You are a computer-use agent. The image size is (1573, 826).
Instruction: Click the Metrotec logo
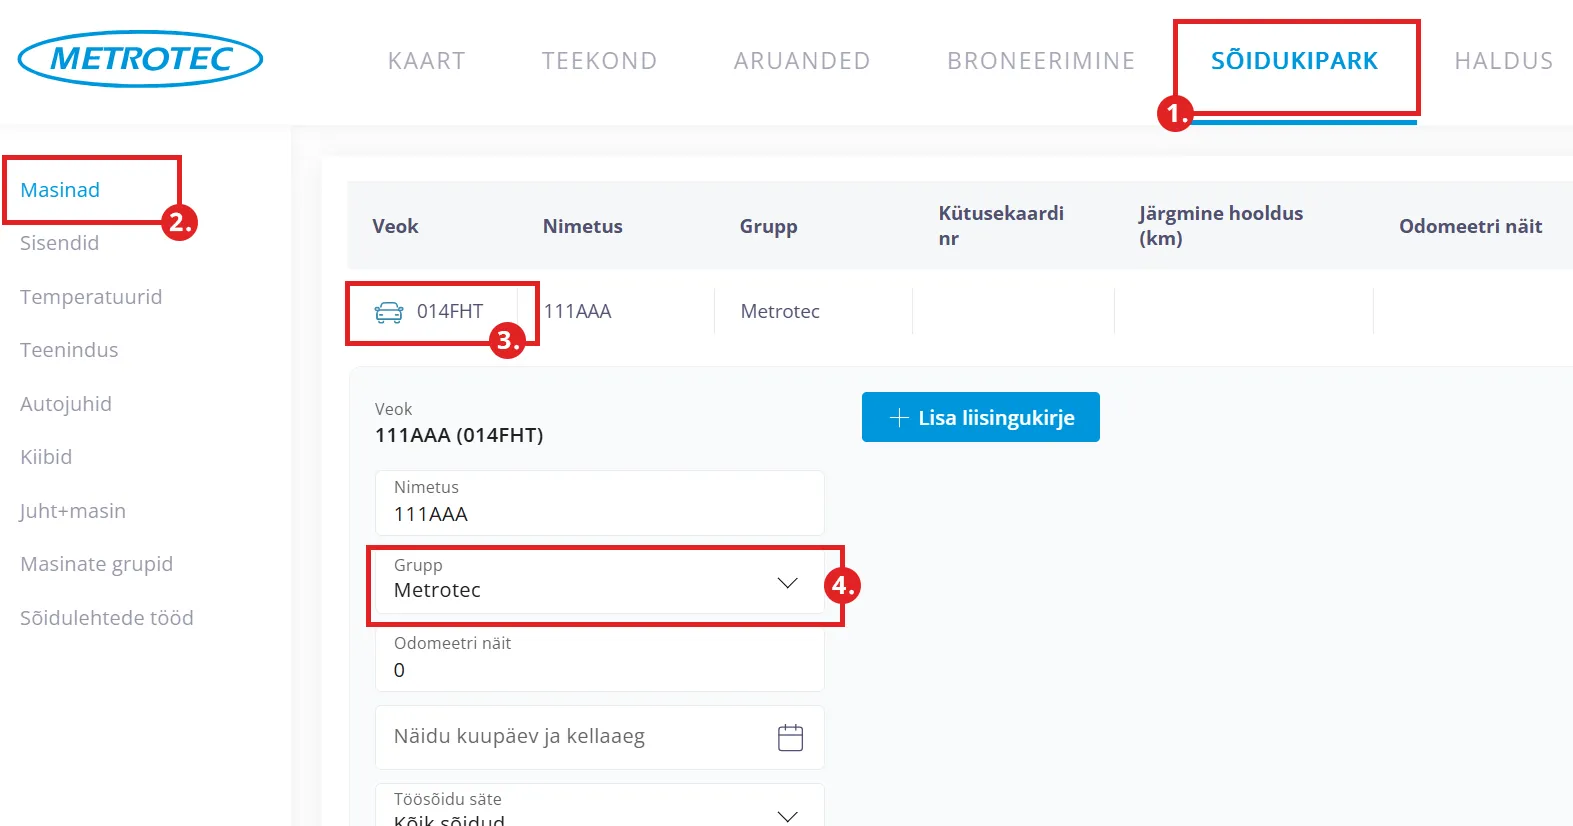140,59
